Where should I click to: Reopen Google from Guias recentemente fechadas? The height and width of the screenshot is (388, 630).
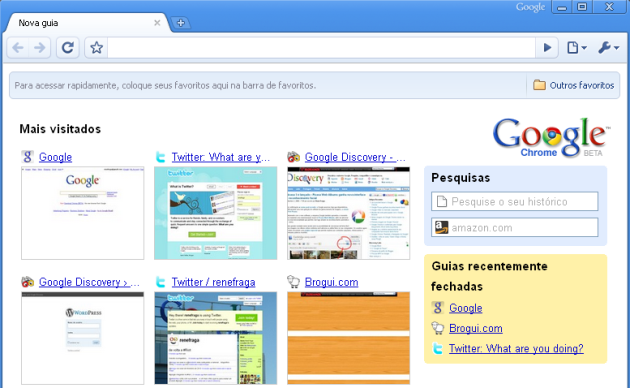(x=466, y=308)
